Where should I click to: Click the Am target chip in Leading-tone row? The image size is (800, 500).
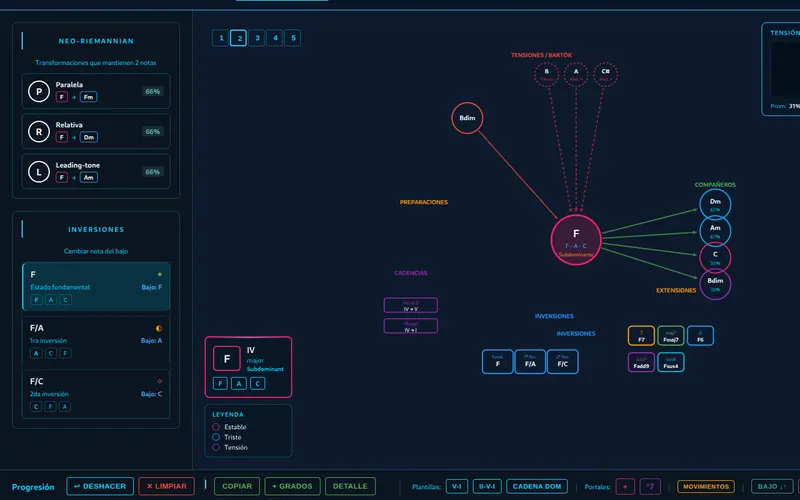click(88, 178)
